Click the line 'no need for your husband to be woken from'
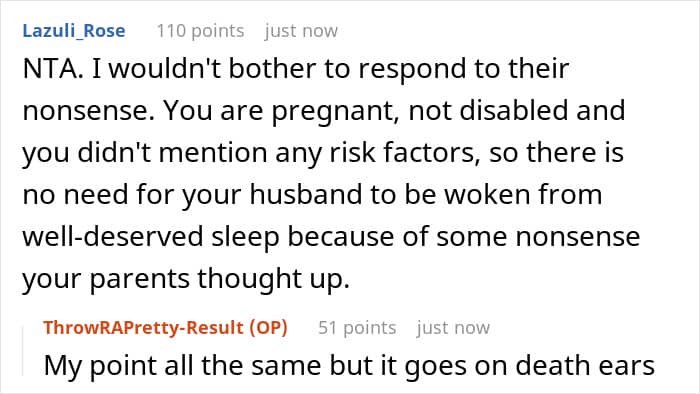 [312, 195]
